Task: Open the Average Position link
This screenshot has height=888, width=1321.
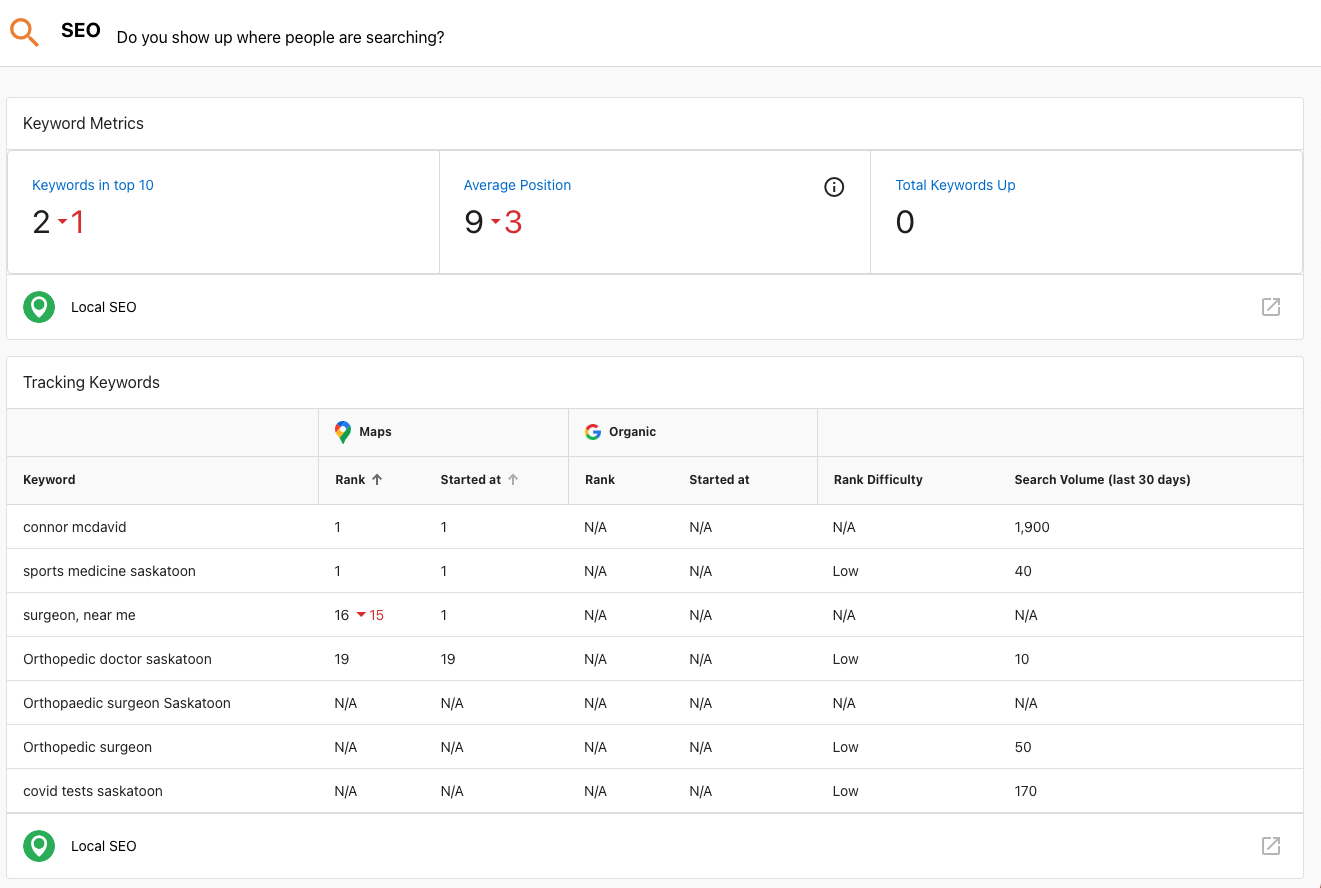Action: [x=517, y=185]
